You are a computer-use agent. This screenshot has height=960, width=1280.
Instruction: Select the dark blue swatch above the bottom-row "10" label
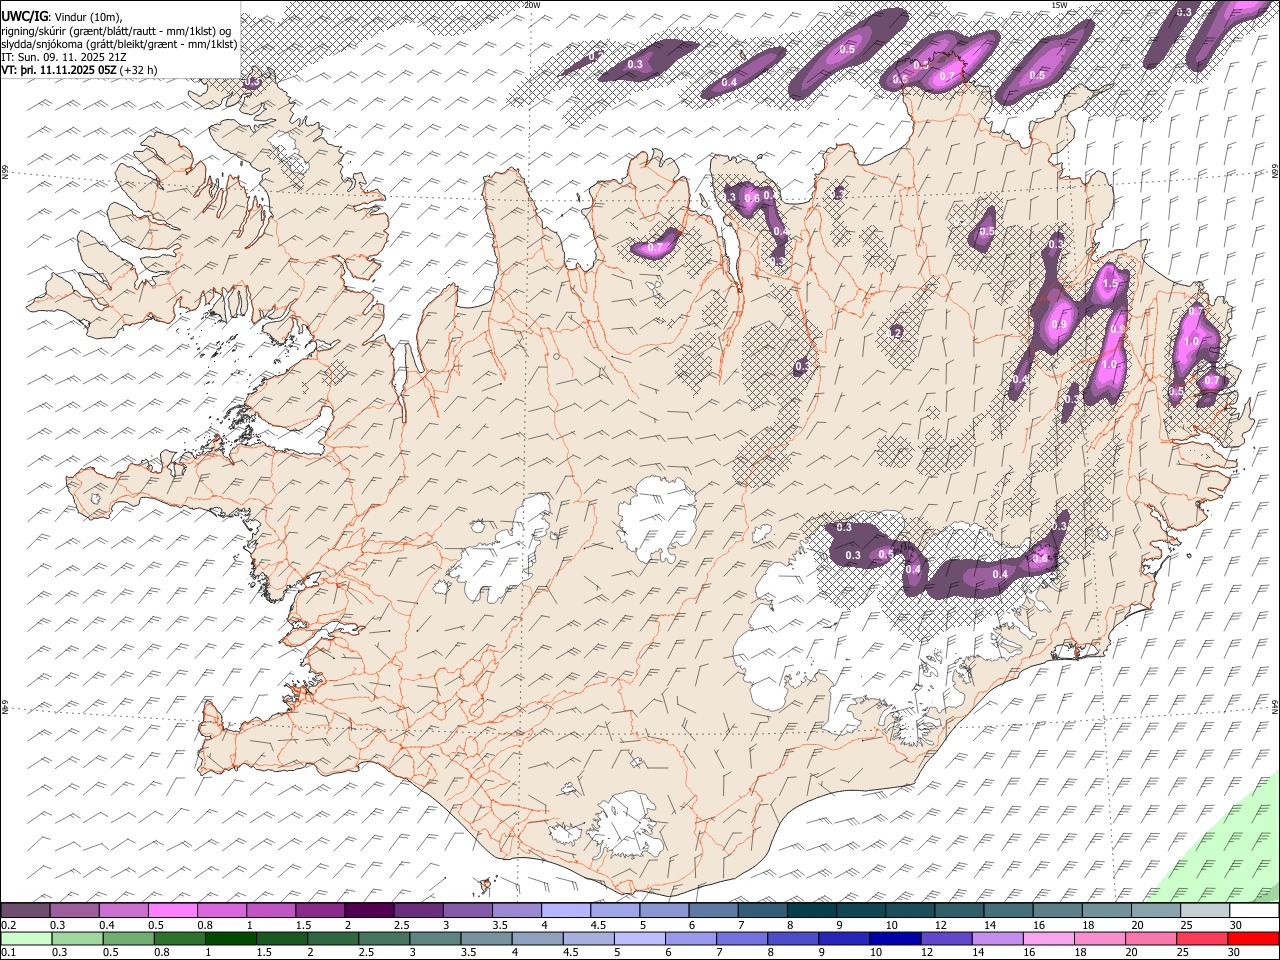(x=893, y=939)
